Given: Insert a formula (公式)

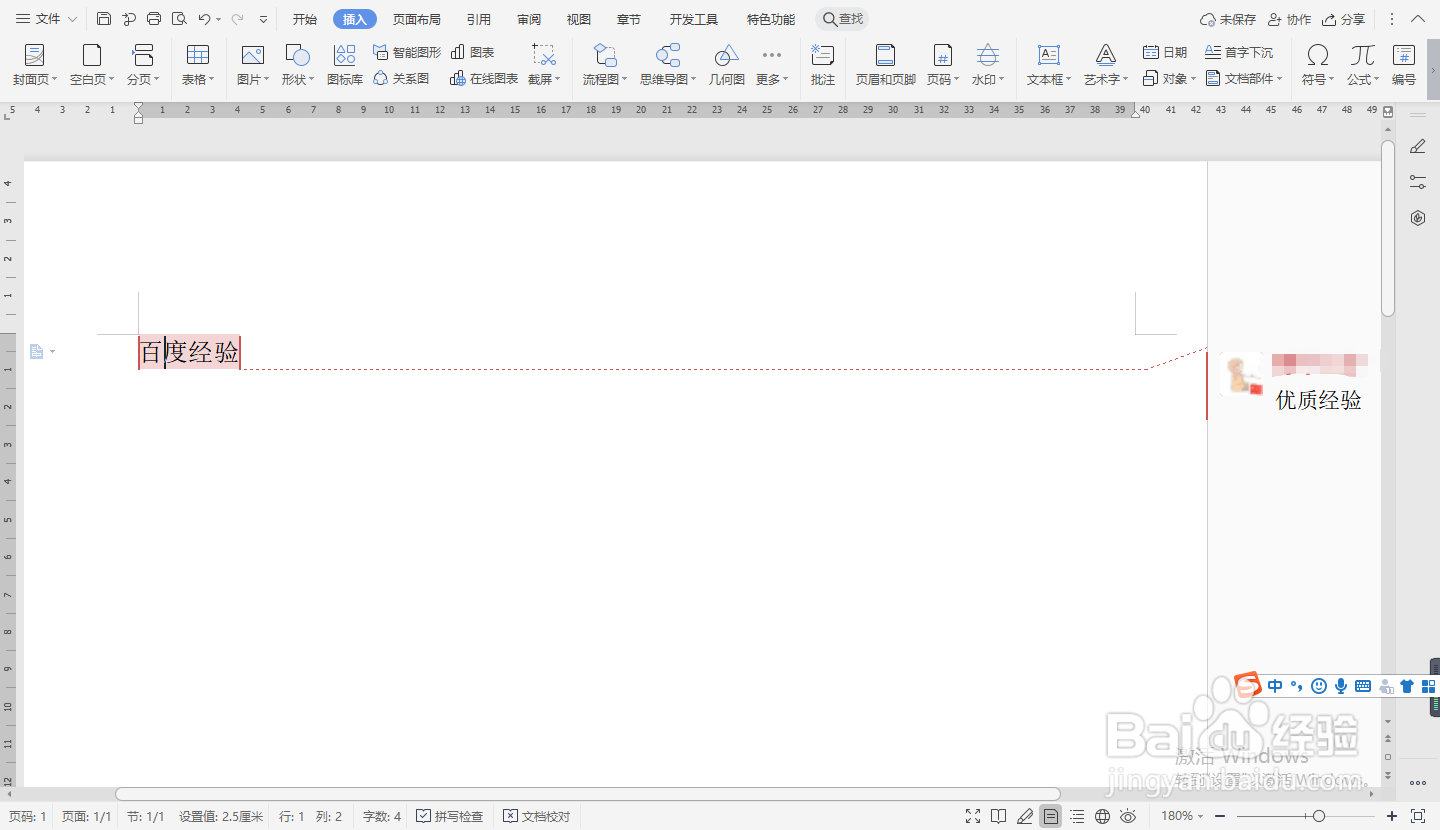Looking at the screenshot, I should [x=1362, y=65].
